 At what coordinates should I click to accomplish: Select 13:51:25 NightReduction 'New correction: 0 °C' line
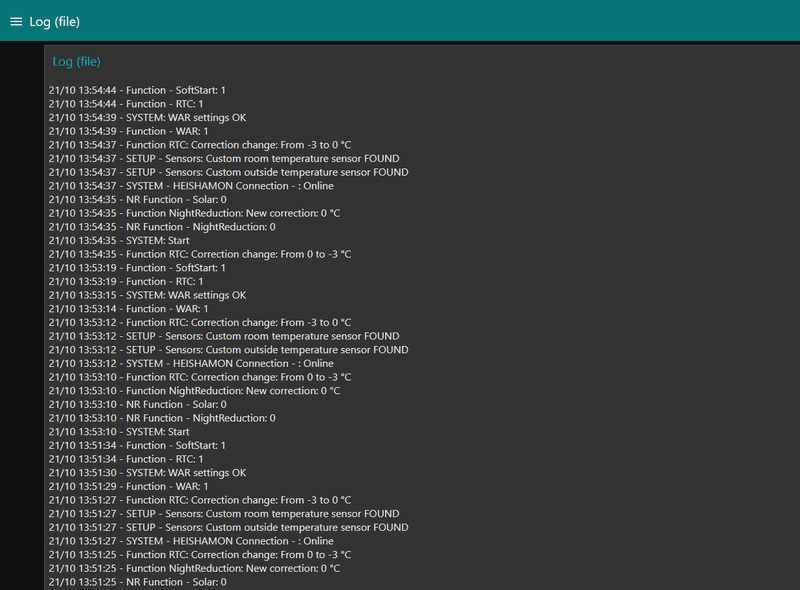pyautogui.click(x=194, y=569)
